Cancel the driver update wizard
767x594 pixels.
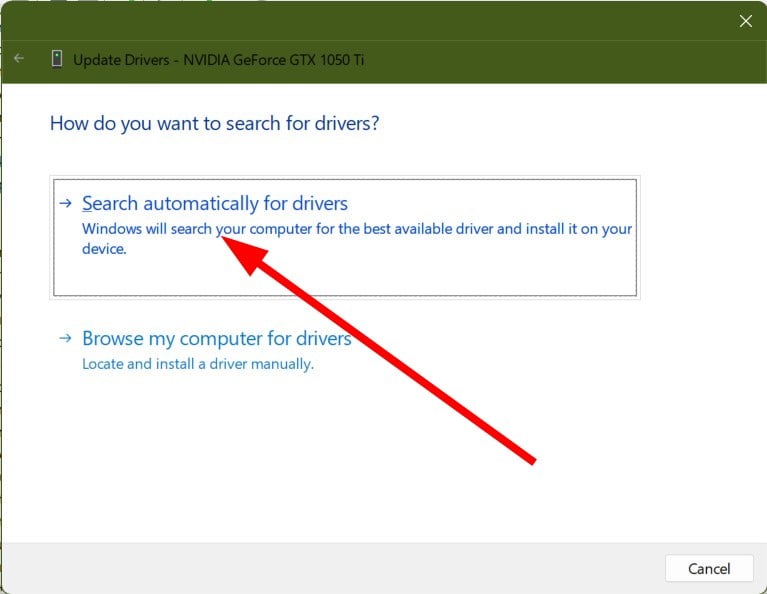tap(709, 568)
